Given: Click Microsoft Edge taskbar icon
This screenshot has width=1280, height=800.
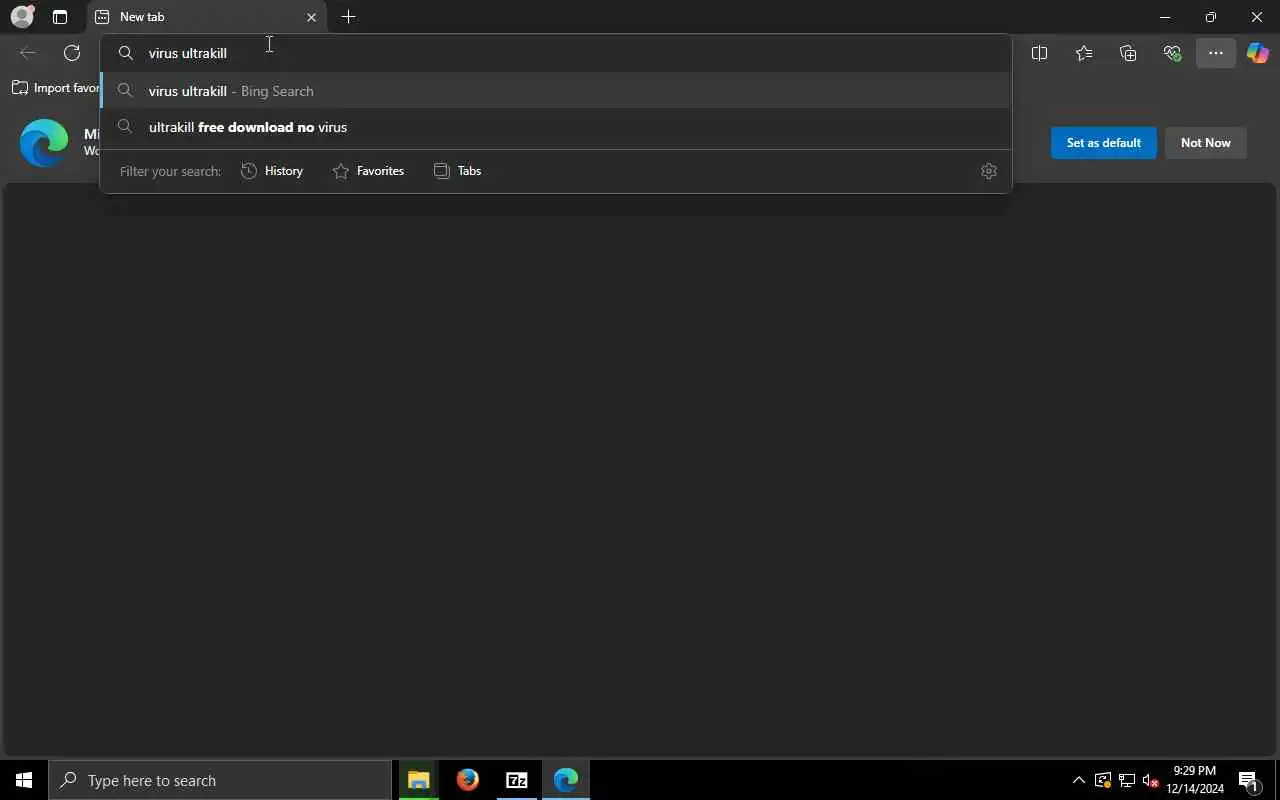Looking at the screenshot, I should pos(566,780).
